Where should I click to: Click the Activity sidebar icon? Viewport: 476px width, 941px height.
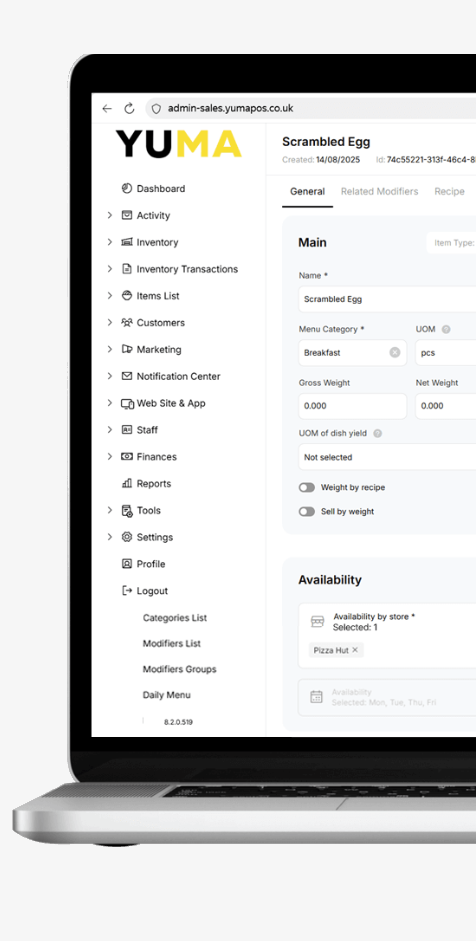tap(127, 215)
